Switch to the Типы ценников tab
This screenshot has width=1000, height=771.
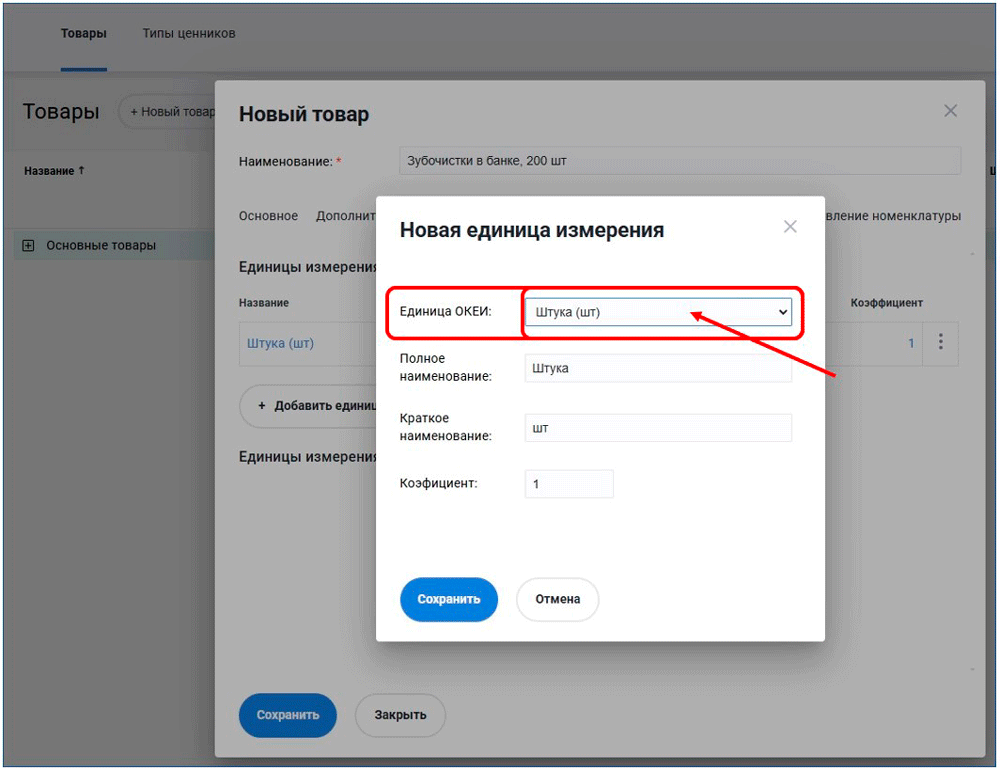(x=189, y=34)
